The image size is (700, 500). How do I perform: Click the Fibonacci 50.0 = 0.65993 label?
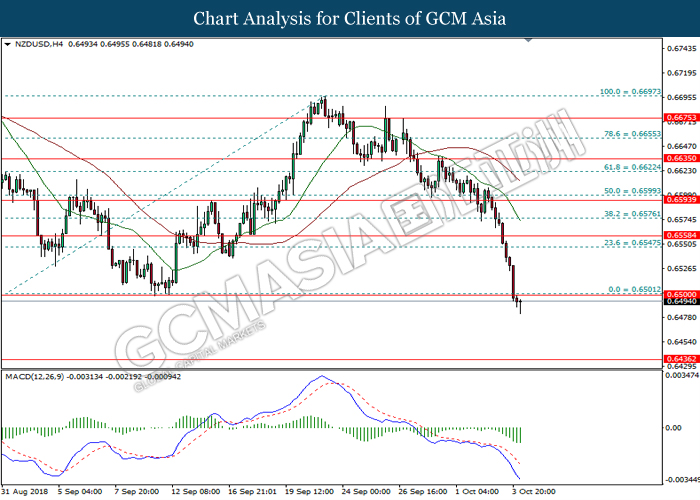[632, 191]
